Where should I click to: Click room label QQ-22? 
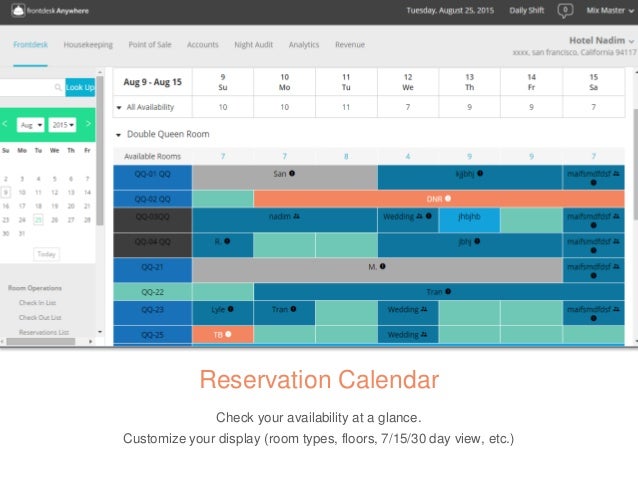pos(153,292)
